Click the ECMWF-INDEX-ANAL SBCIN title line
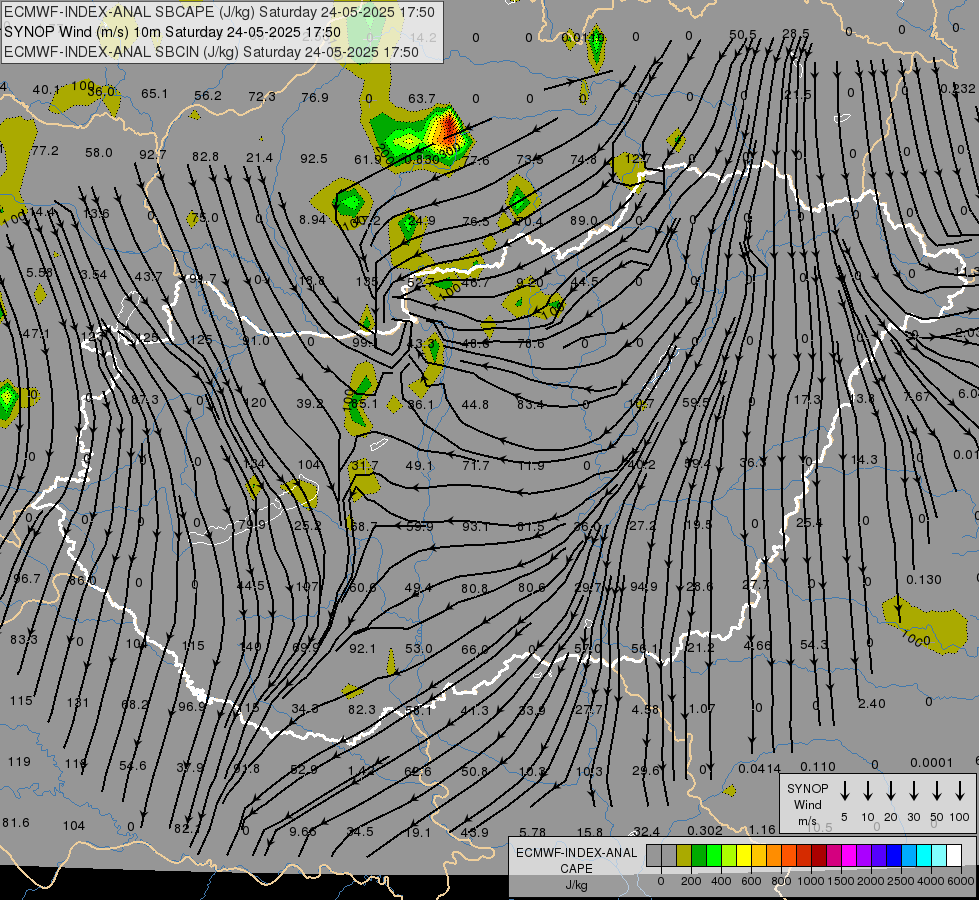Viewport: 979px width, 900px height. (211, 52)
